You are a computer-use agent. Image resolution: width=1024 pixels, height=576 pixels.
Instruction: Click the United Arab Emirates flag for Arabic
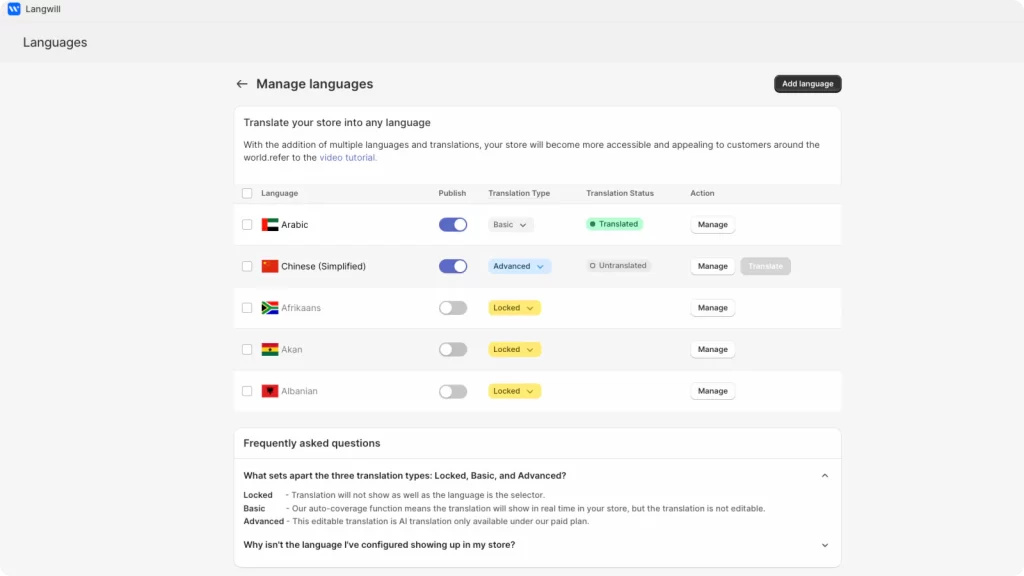(x=269, y=224)
